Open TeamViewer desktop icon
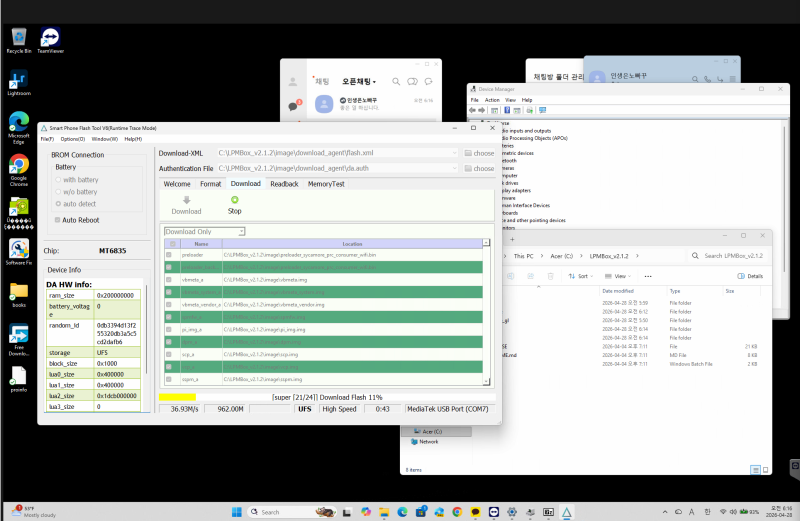Viewport: 800px width, 521px height. (50, 40)
